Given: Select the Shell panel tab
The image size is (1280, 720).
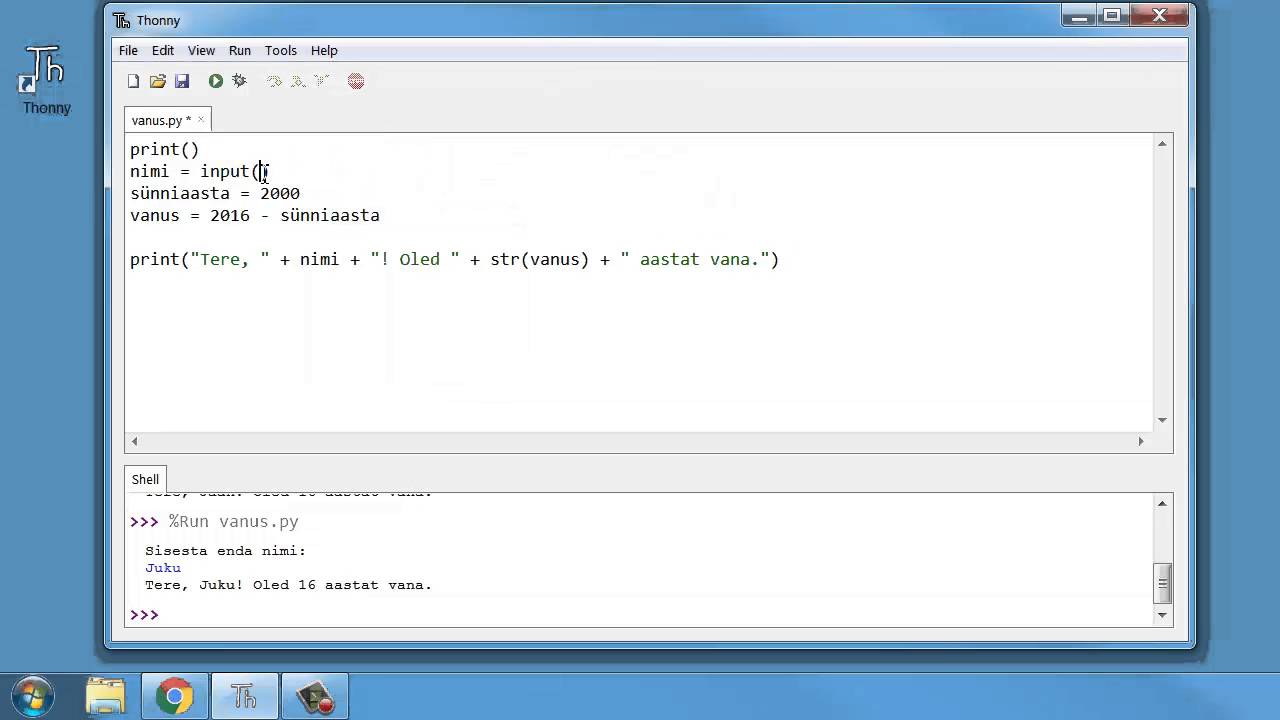Looking at the screenshot, I should (145, 479).
